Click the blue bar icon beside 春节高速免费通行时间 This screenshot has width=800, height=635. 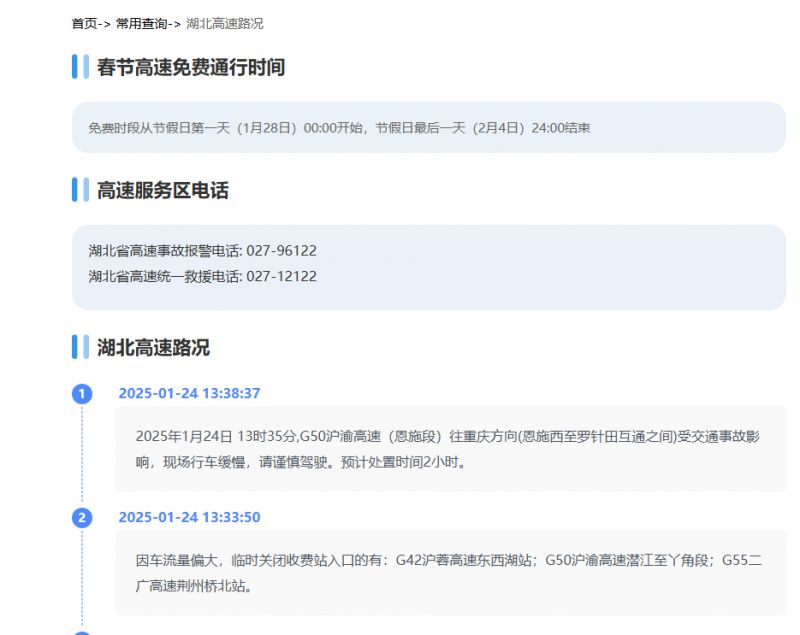[x=78, y=68]
